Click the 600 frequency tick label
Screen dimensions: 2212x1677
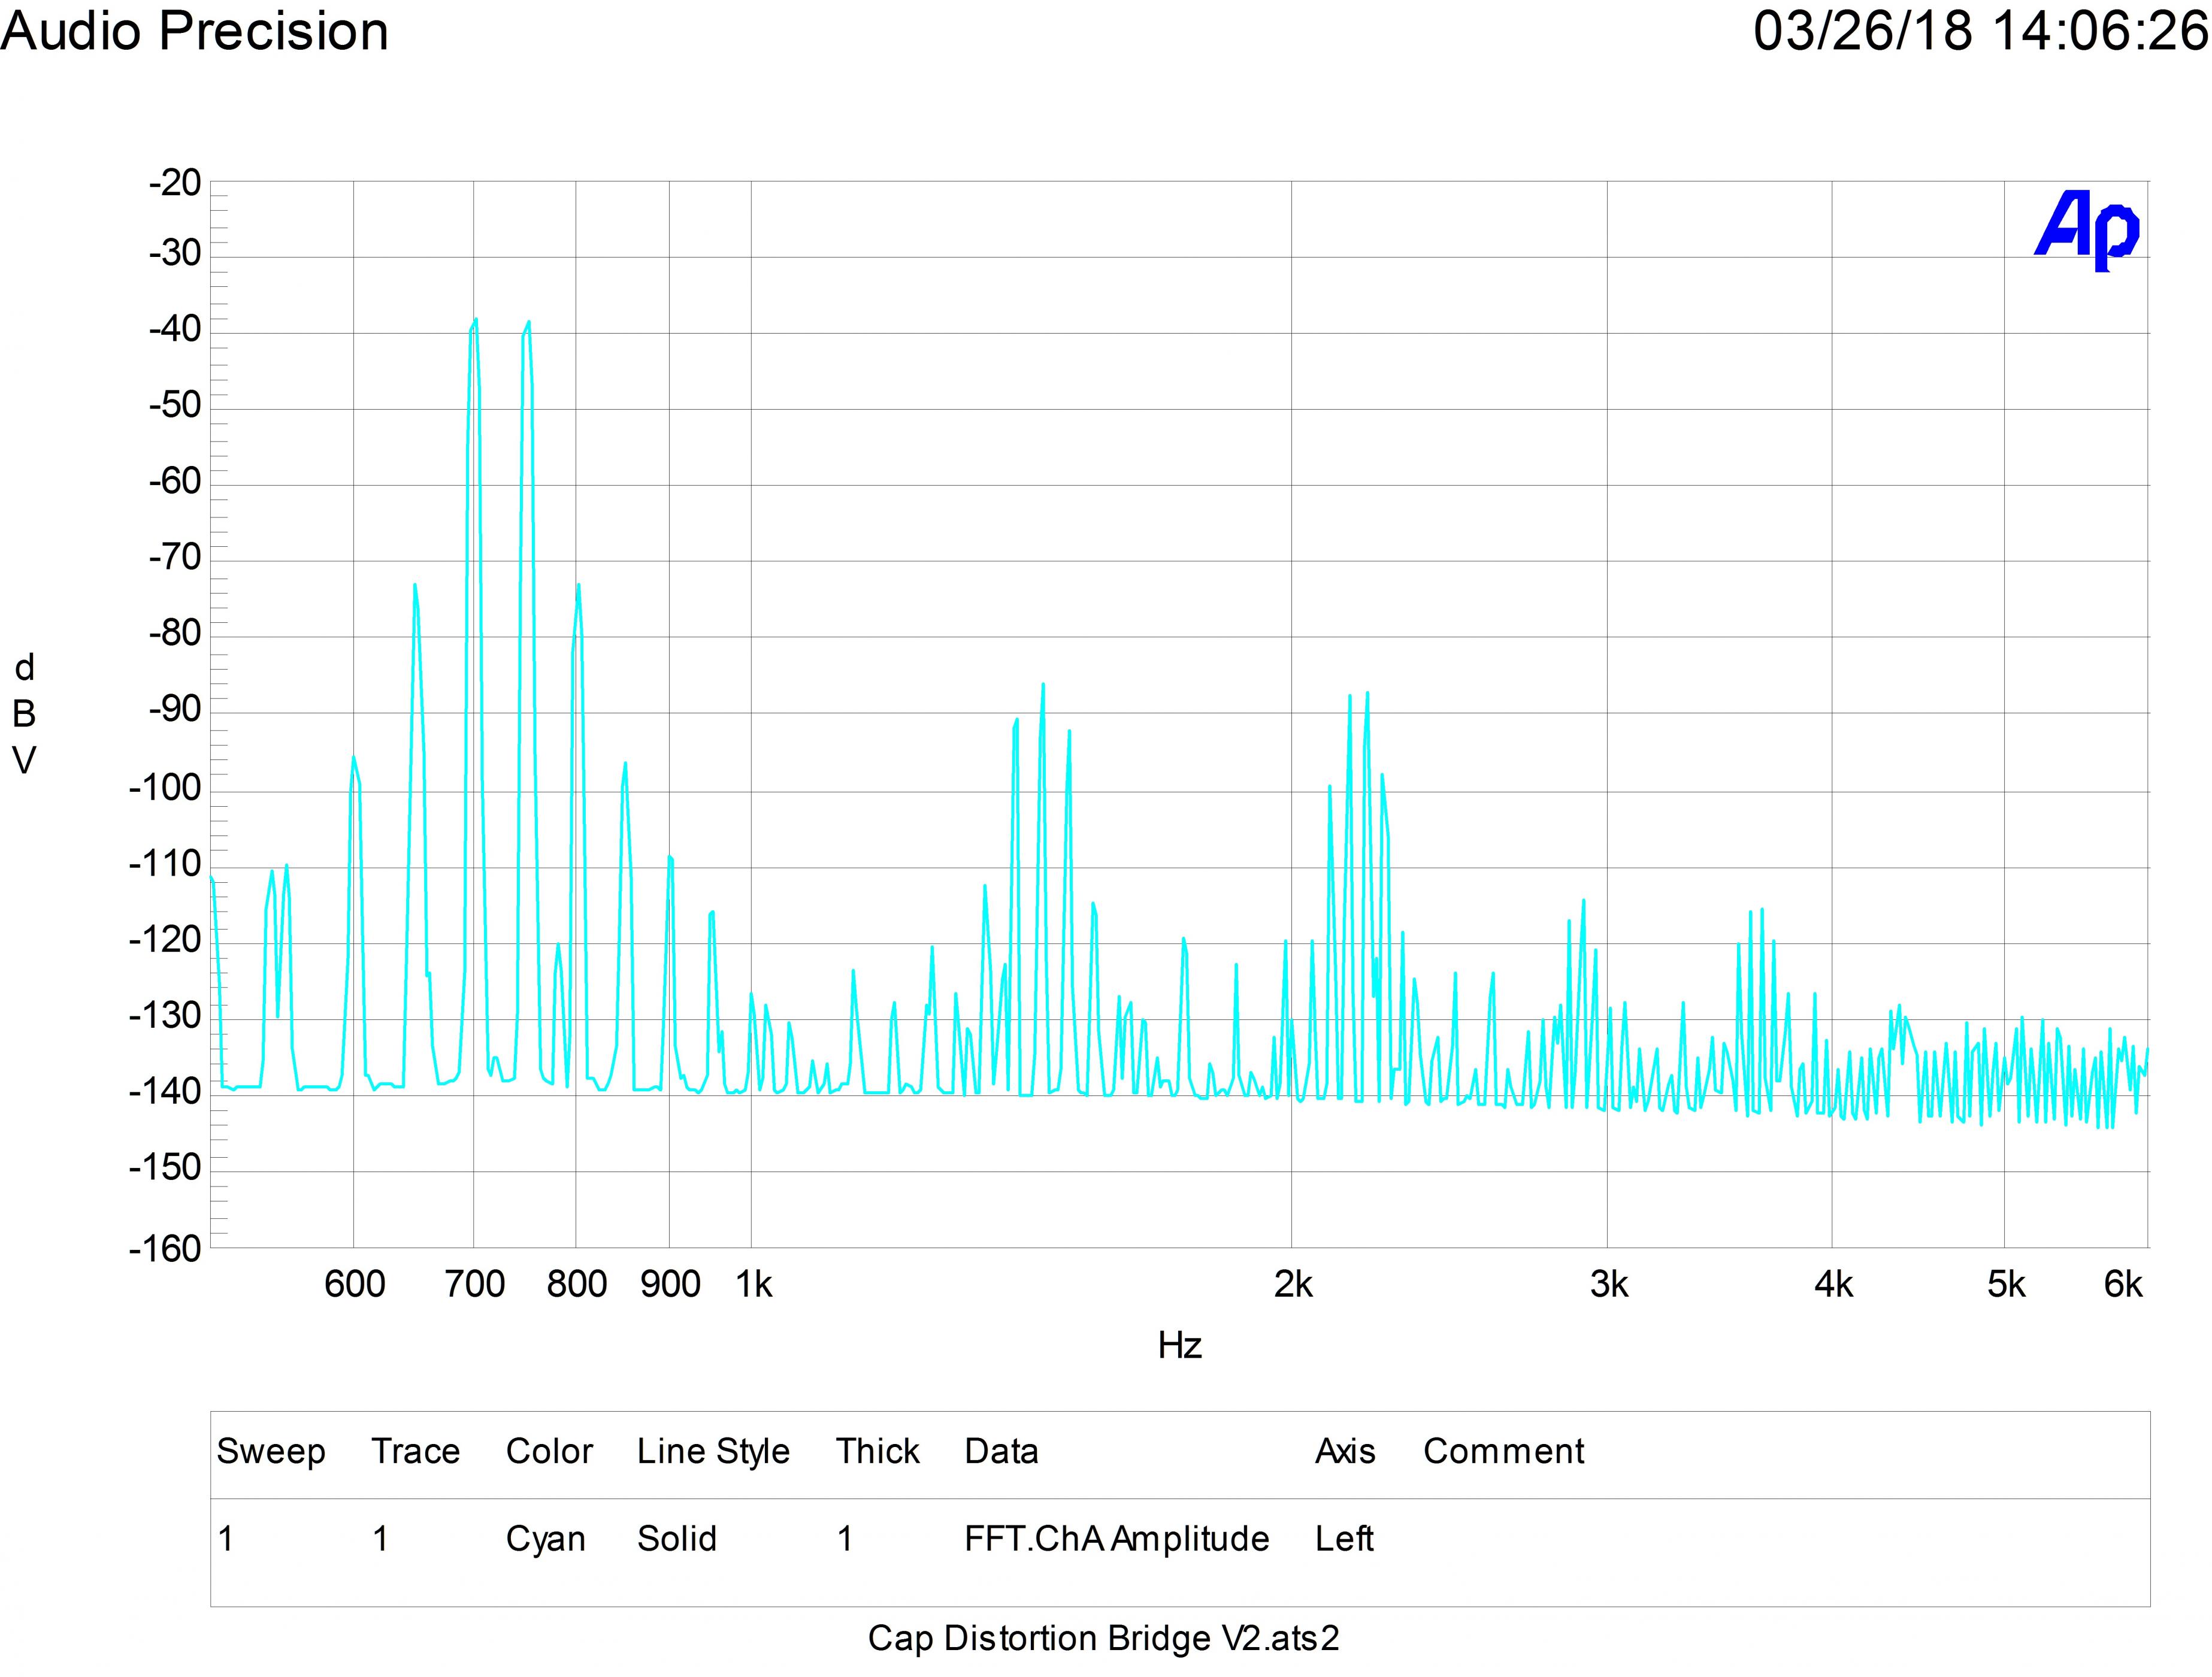tap(354, 1284)
